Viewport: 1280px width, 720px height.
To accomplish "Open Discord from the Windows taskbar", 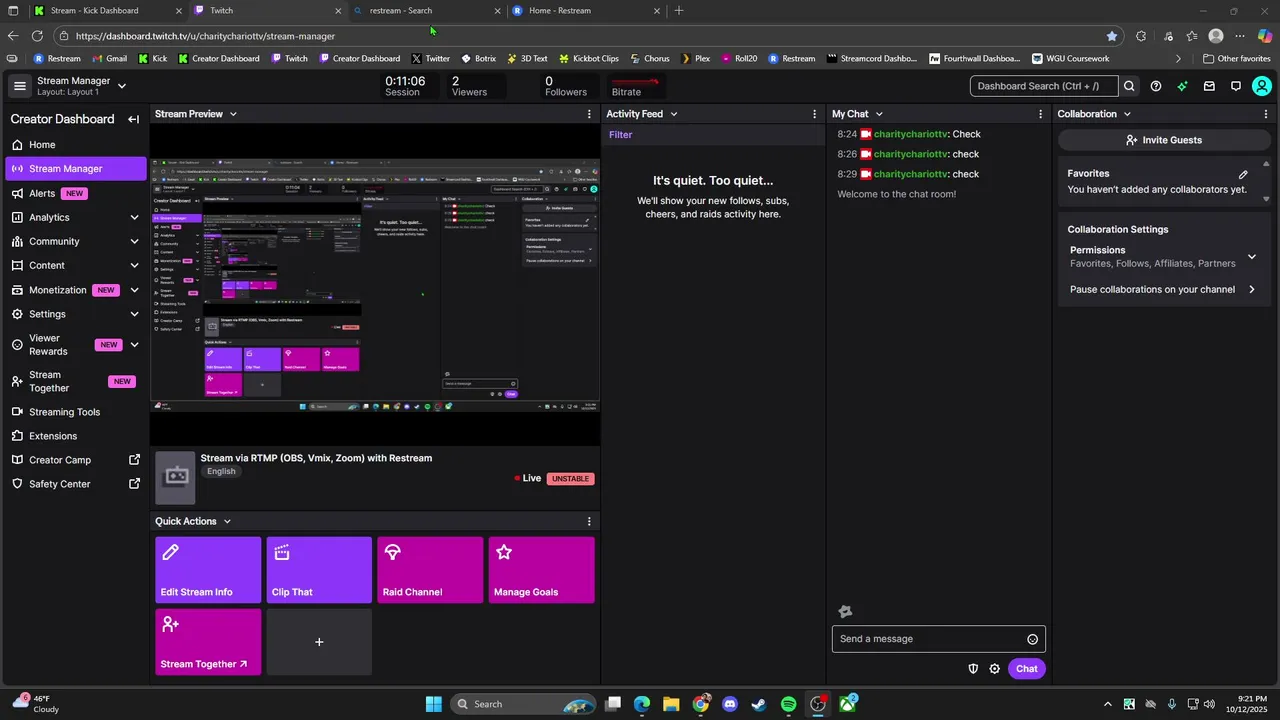I will tap(730, 704).
